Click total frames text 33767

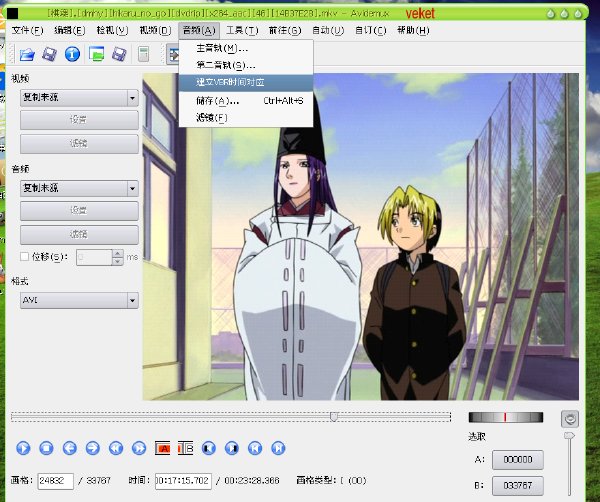tap(99, 481)
